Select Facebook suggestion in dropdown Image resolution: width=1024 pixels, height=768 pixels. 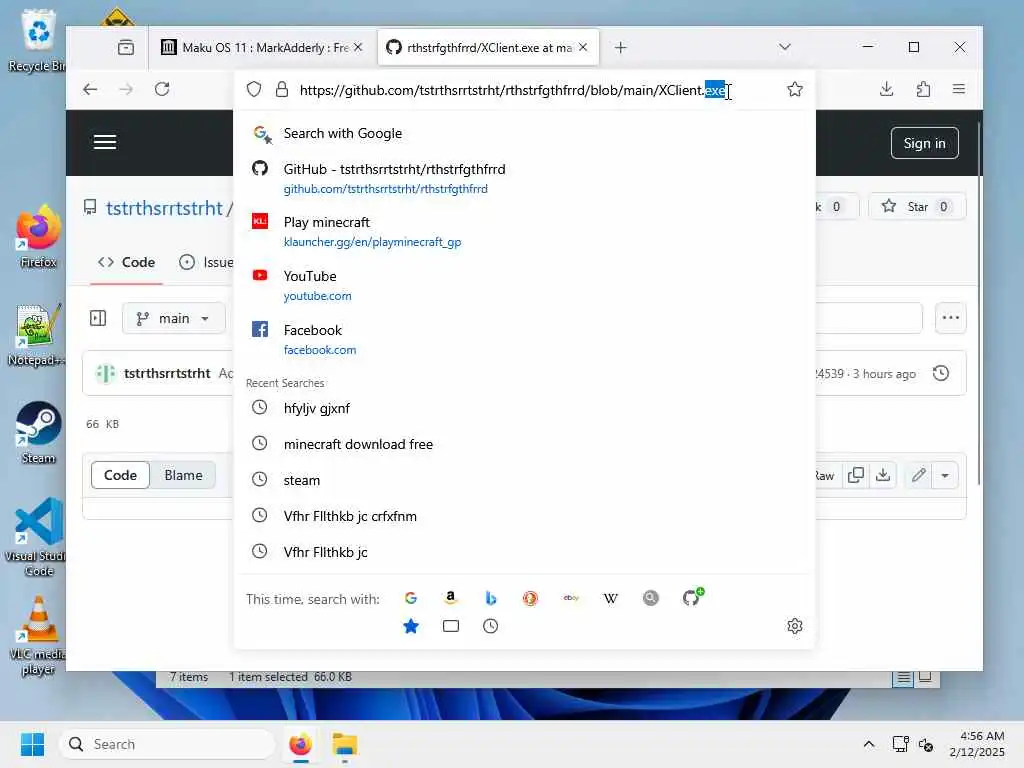524,339
